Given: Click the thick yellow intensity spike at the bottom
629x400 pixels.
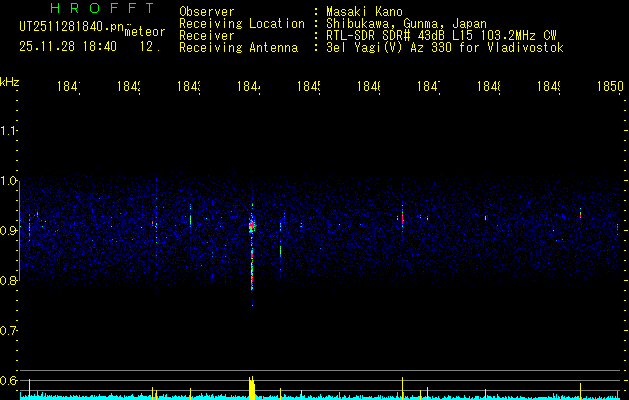Looking at the screenshot, I should pyautogui.click(x=252, y=388).
